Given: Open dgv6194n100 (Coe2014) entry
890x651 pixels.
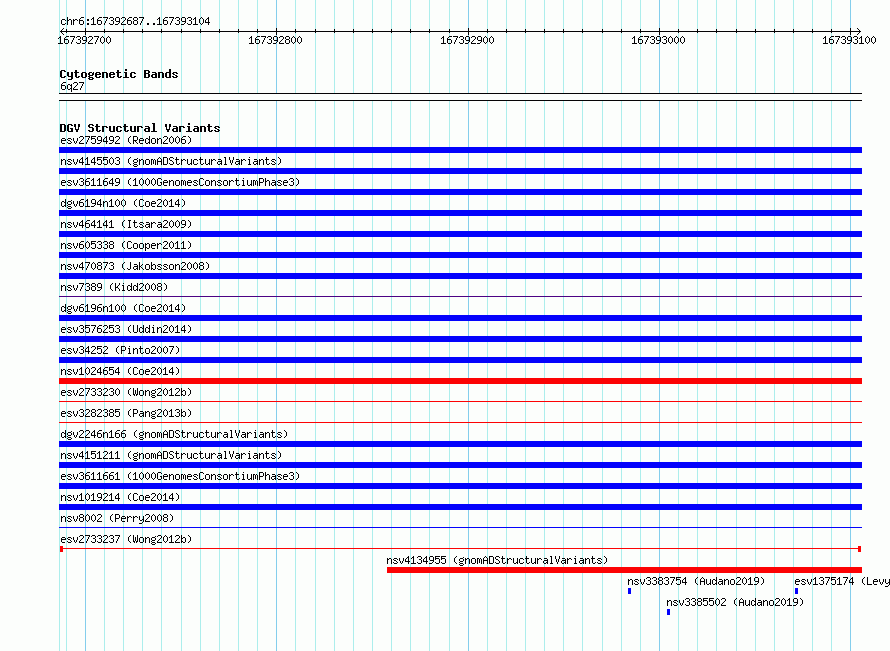Looking at the screenshot, I should [123, 203].
